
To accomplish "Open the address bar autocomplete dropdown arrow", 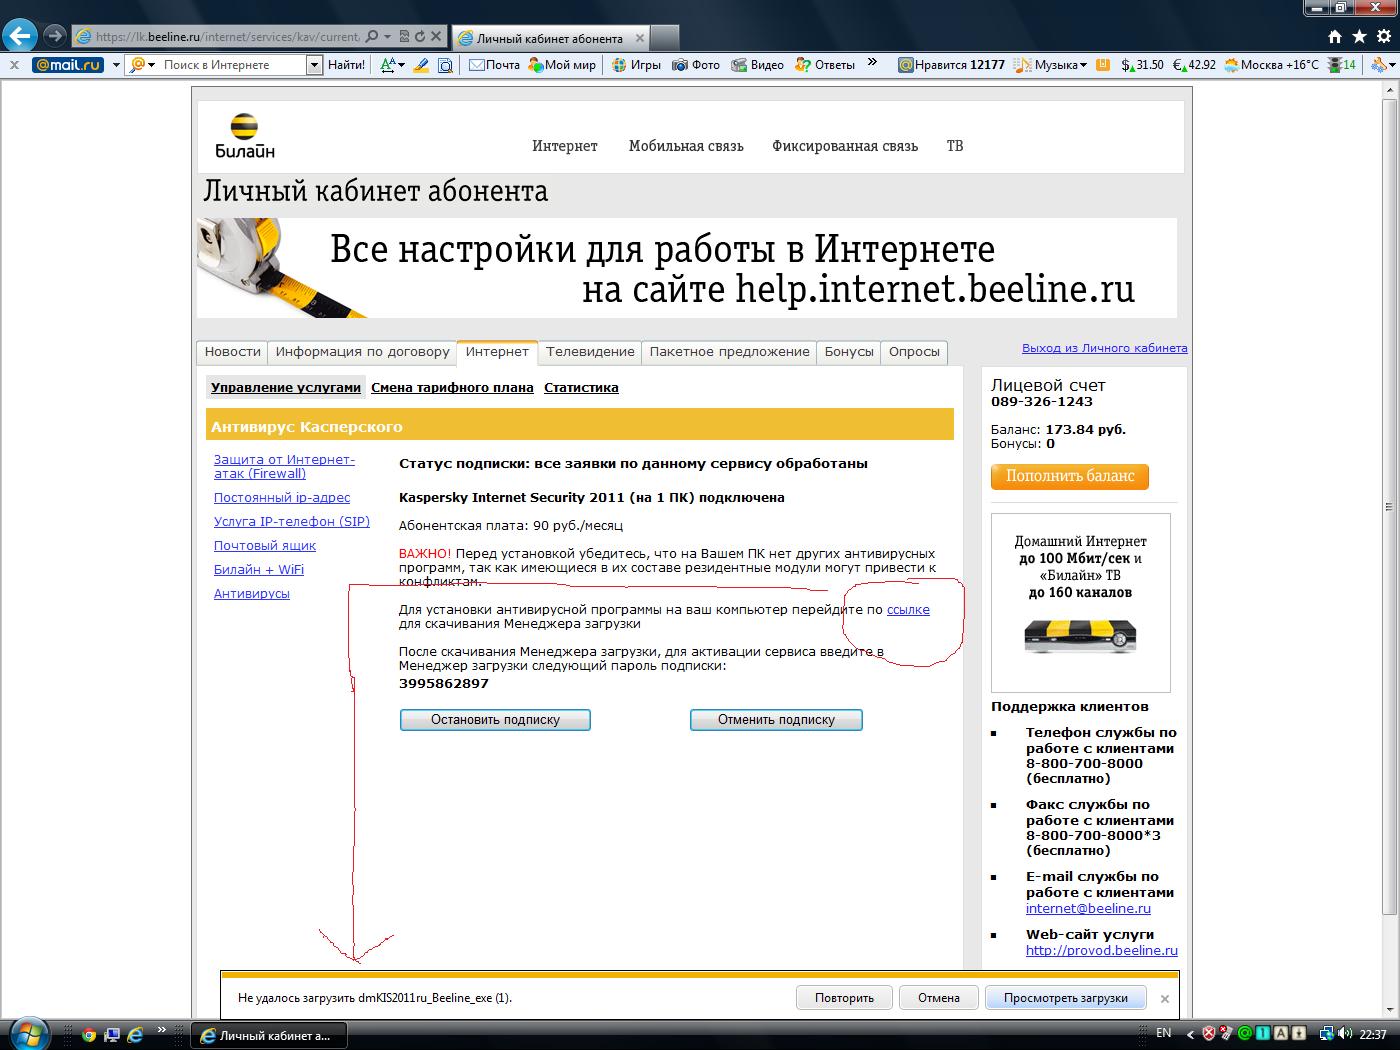I will (388, 36).
